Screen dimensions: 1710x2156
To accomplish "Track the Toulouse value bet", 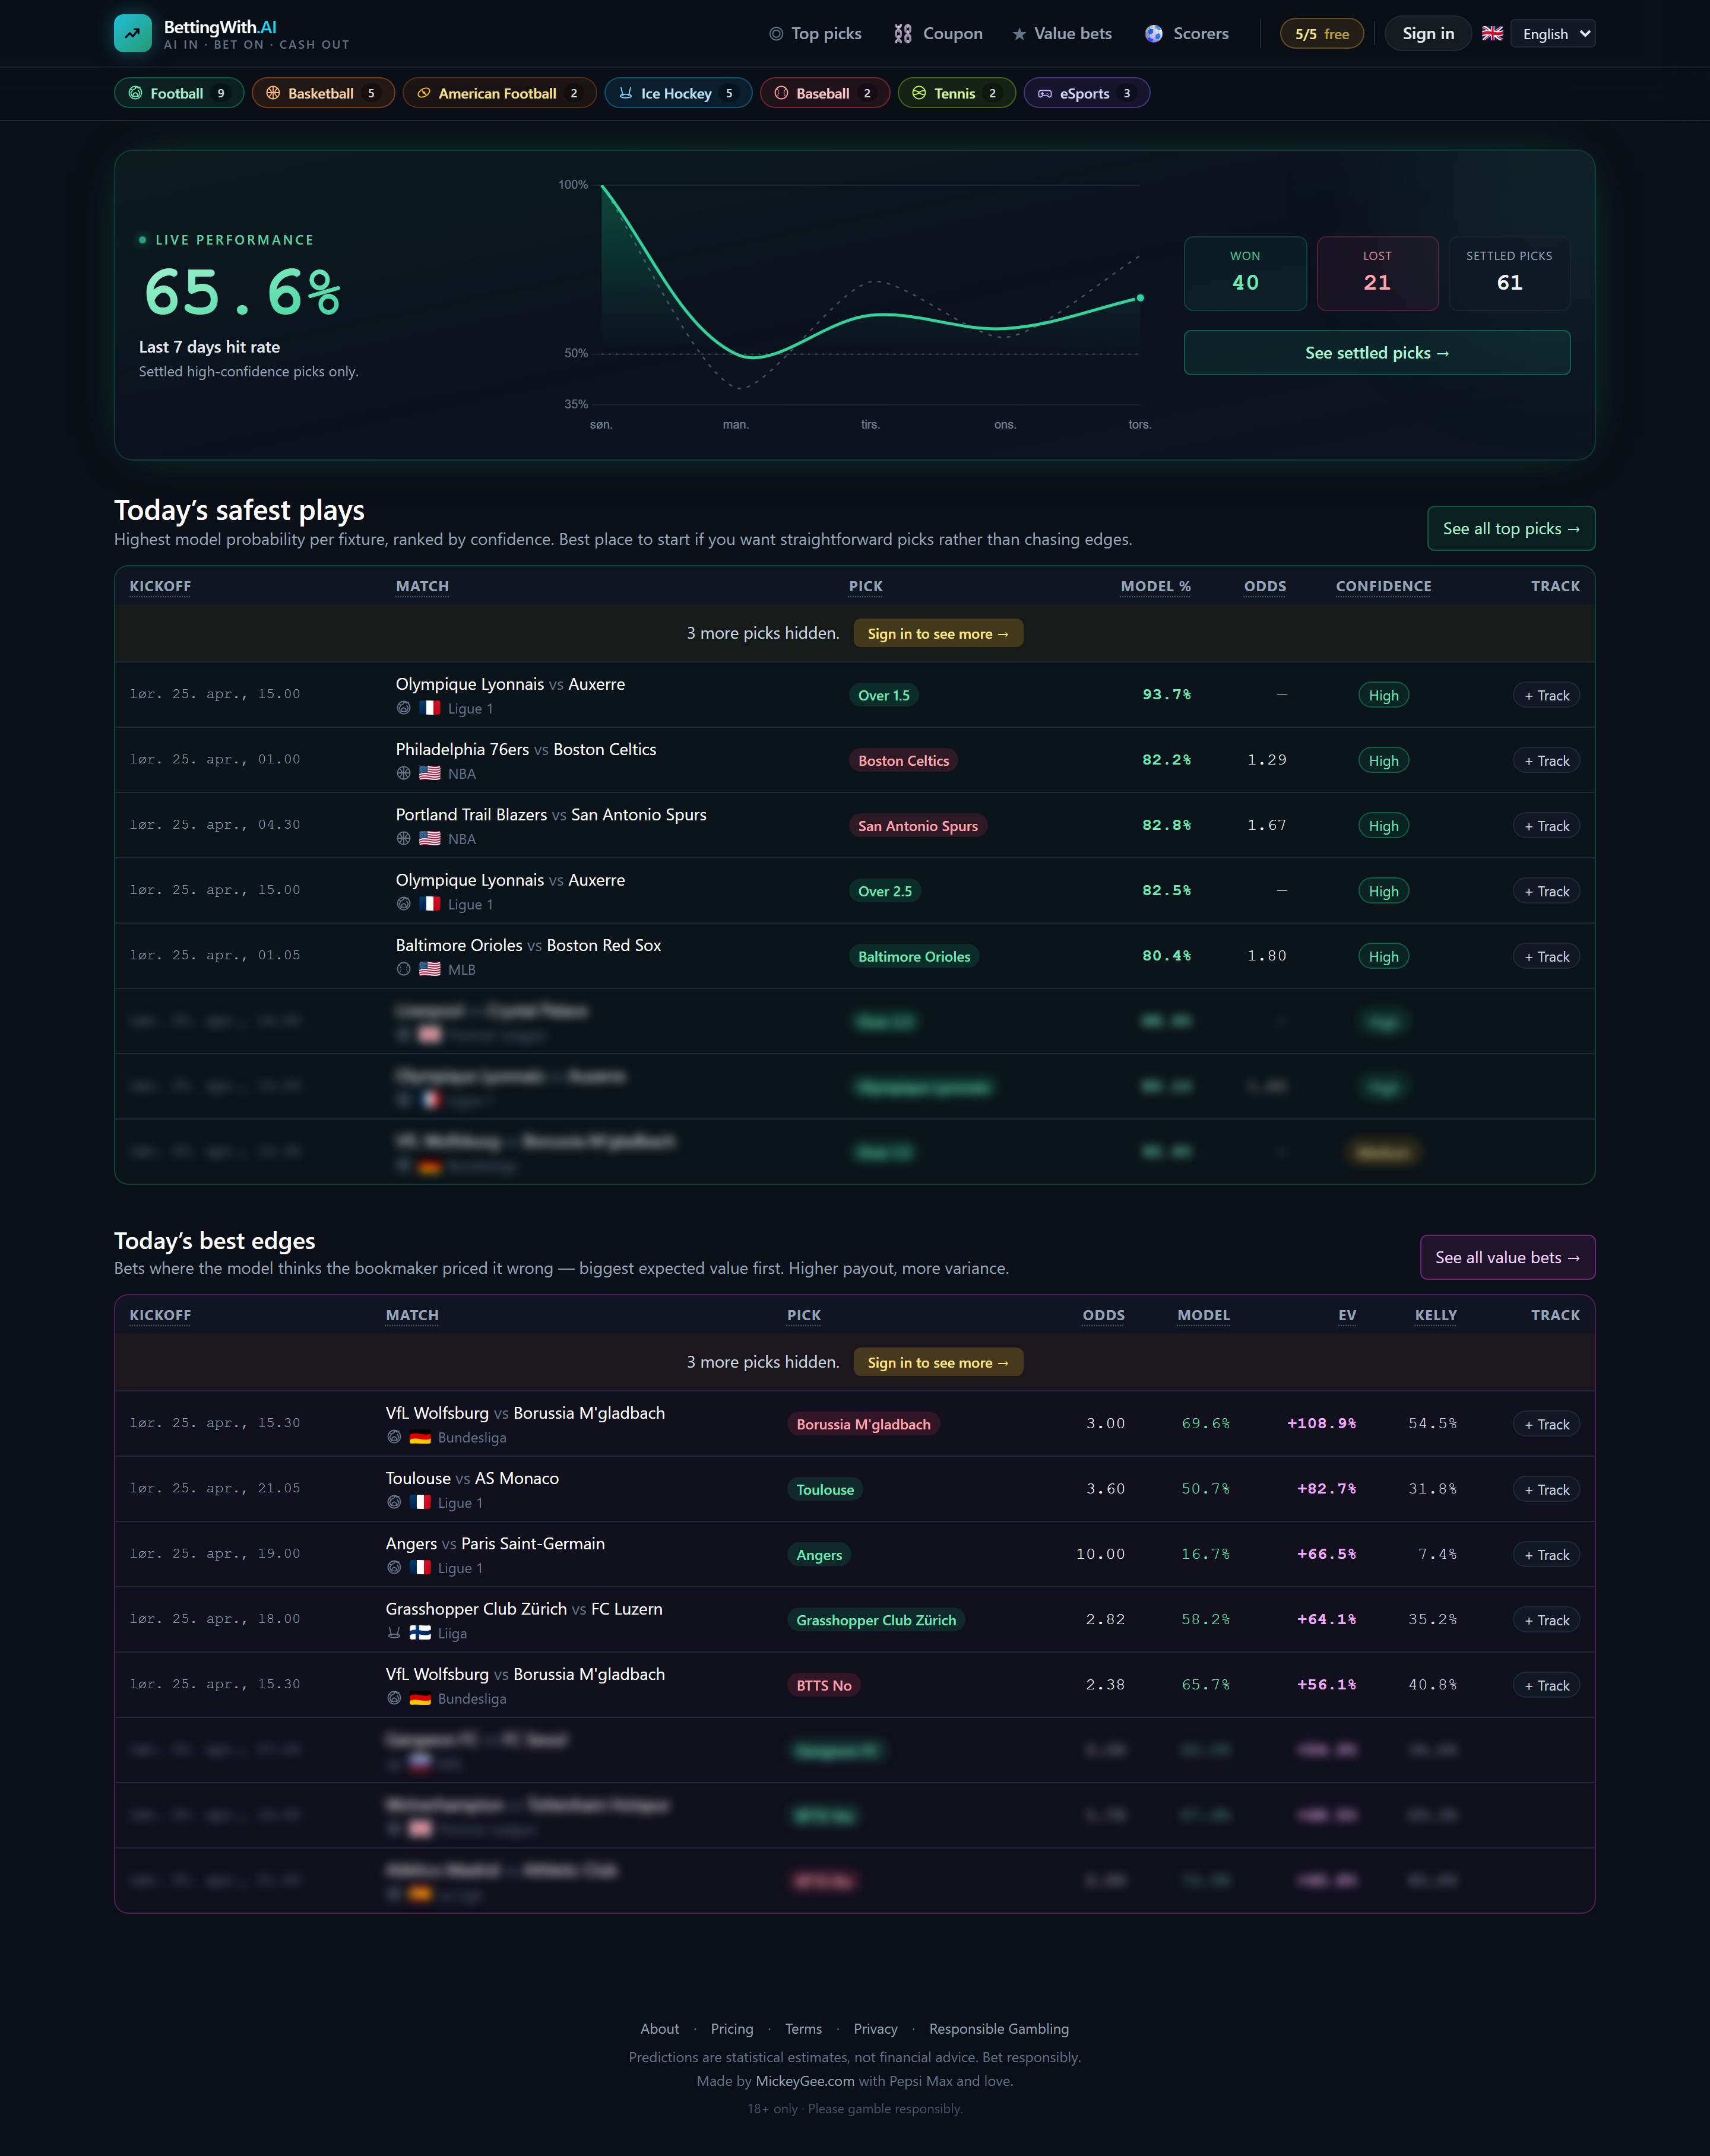I will click(1546, 1490).
